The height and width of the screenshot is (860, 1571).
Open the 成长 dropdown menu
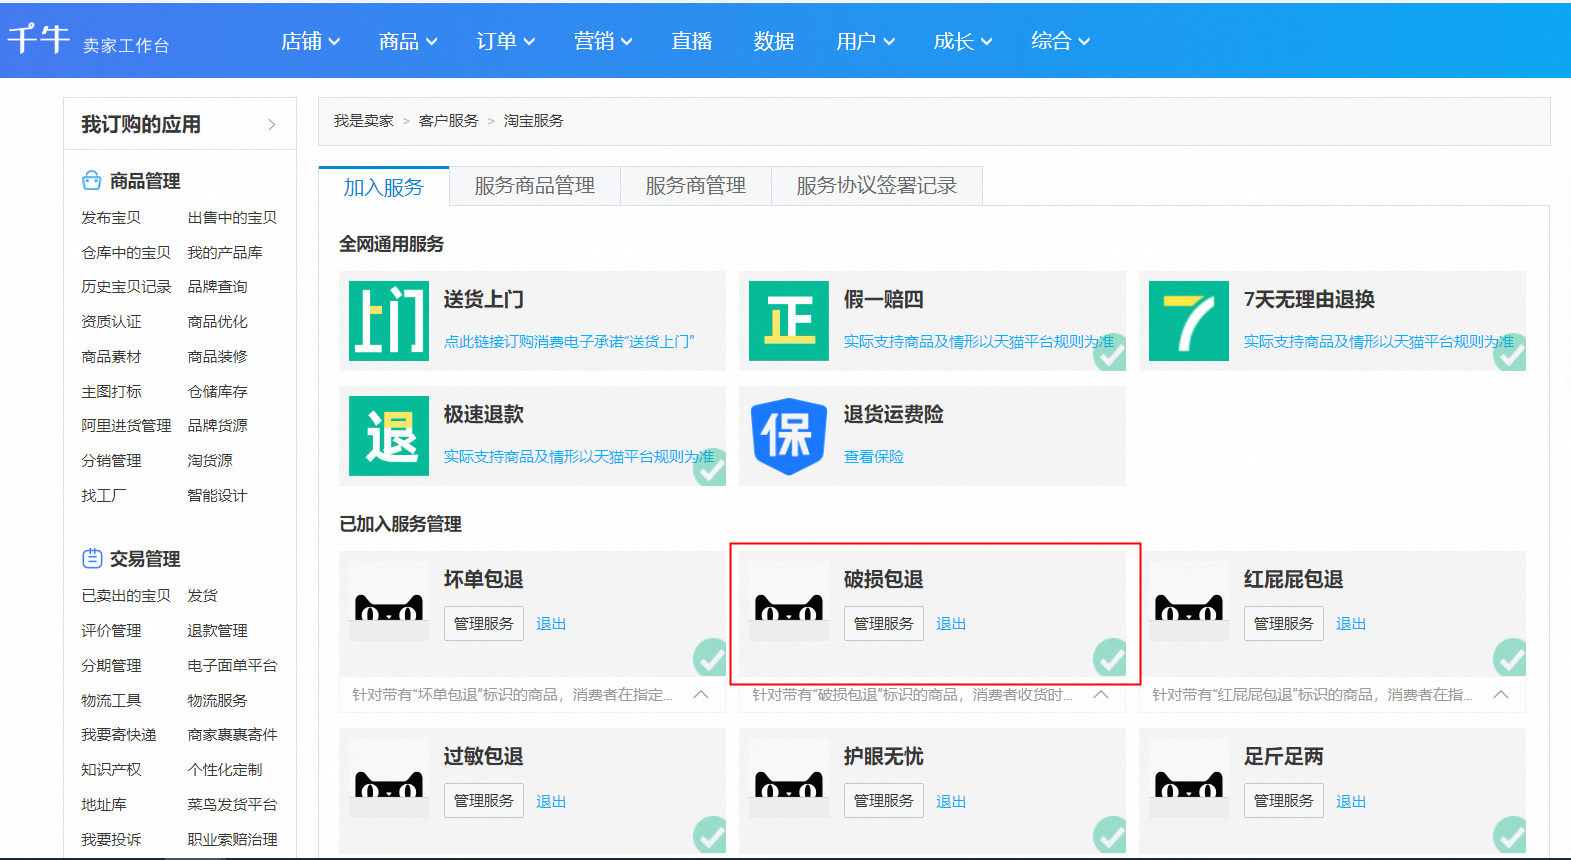coord(963,41)
